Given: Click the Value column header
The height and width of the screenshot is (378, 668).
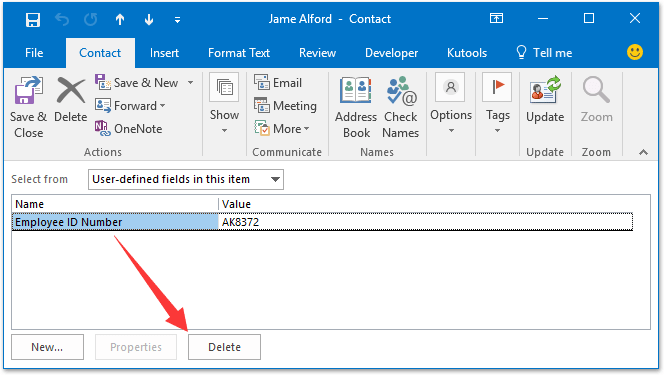Looking at the screenshot, I should click(x=435, y=204).
